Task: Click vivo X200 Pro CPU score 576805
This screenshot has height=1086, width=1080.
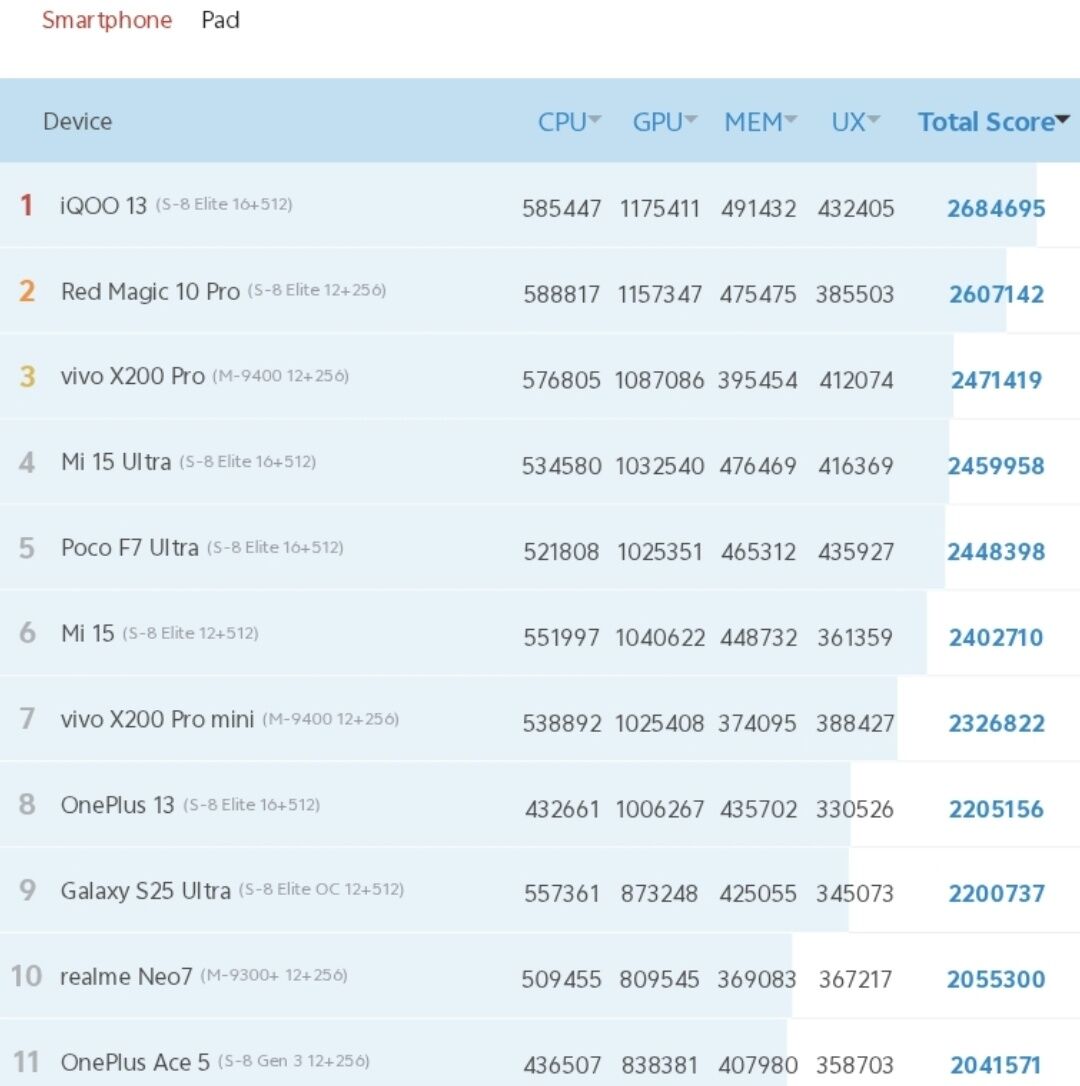Action: click(561, 380)
